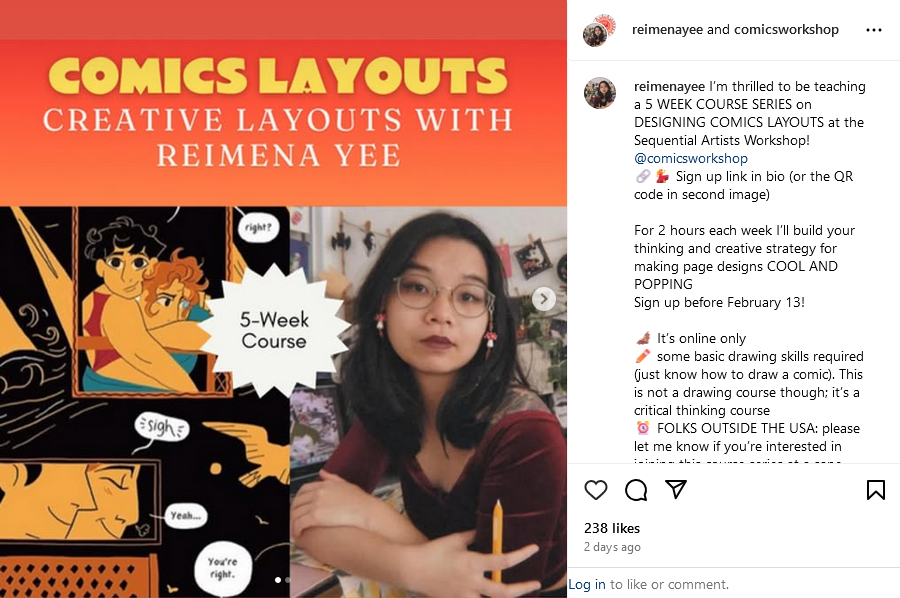Go to the next image in the carousel
900x598 pixels.
click(544, 299)
